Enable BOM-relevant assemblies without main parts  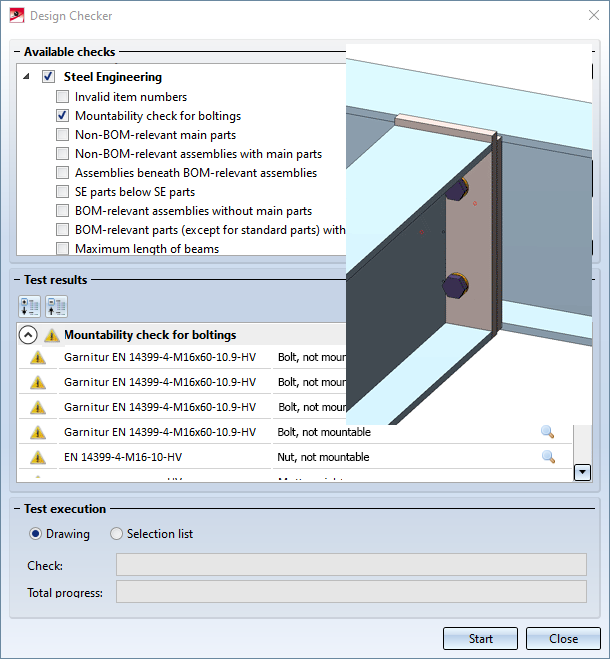[63, 211]
